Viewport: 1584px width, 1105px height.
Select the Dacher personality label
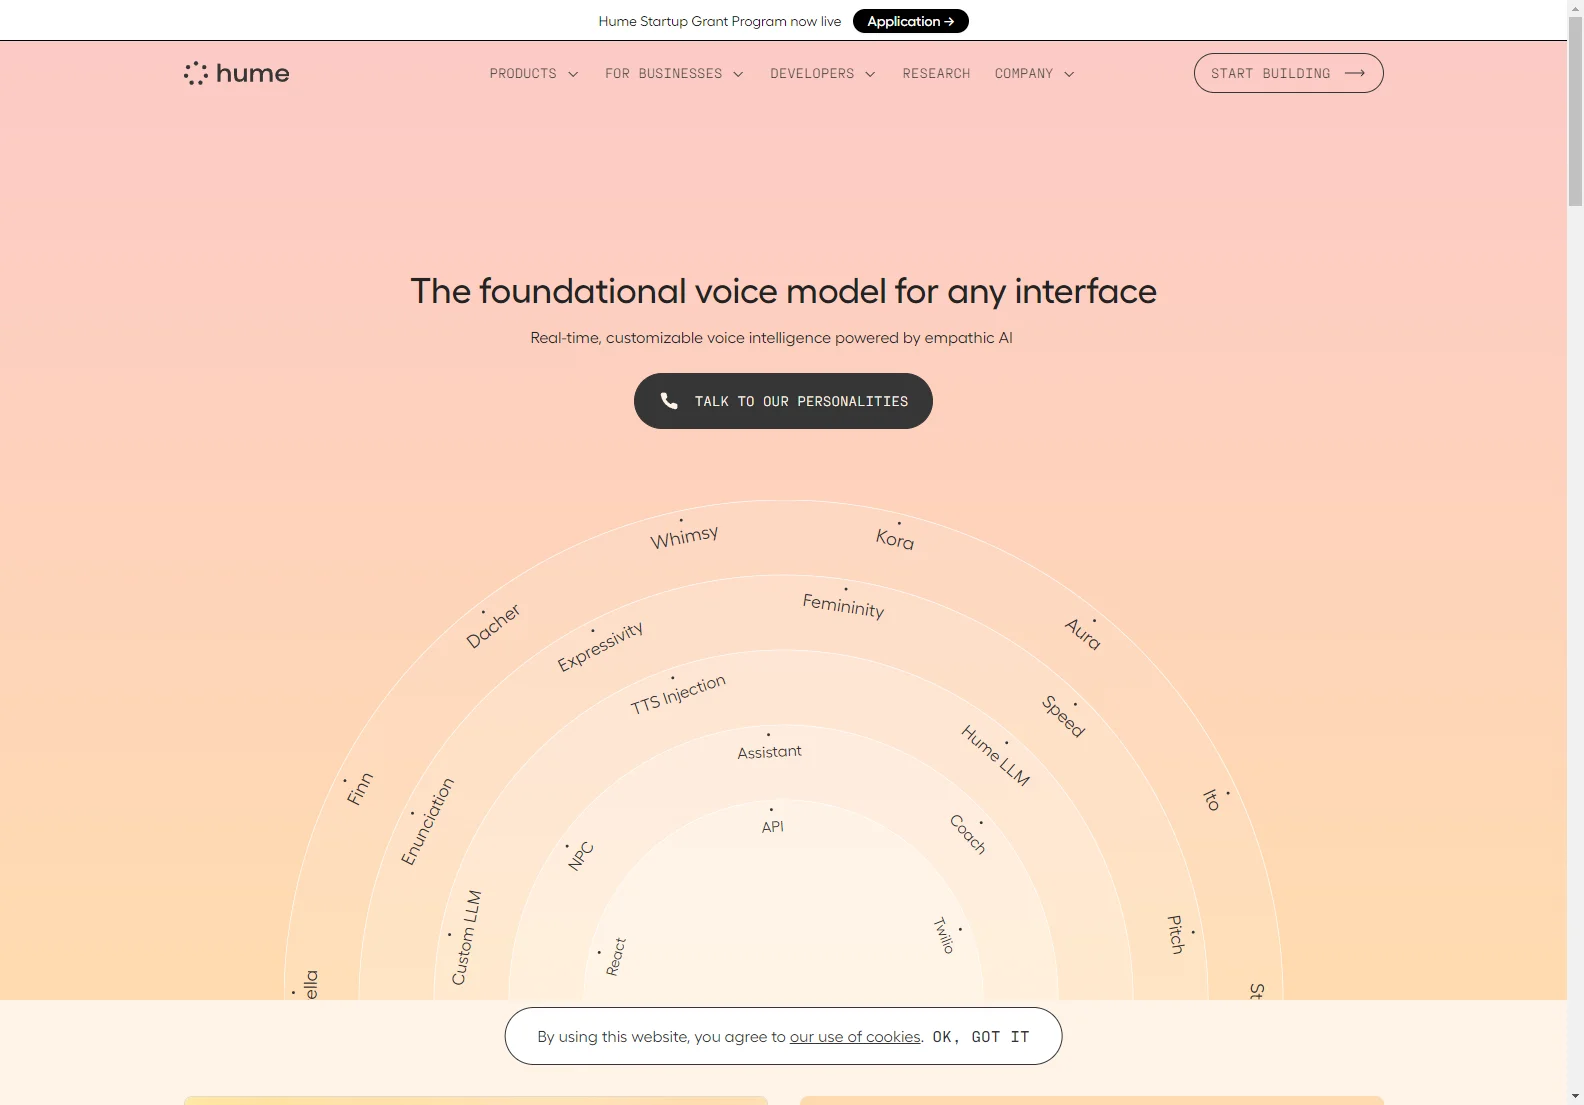[493, 626]
